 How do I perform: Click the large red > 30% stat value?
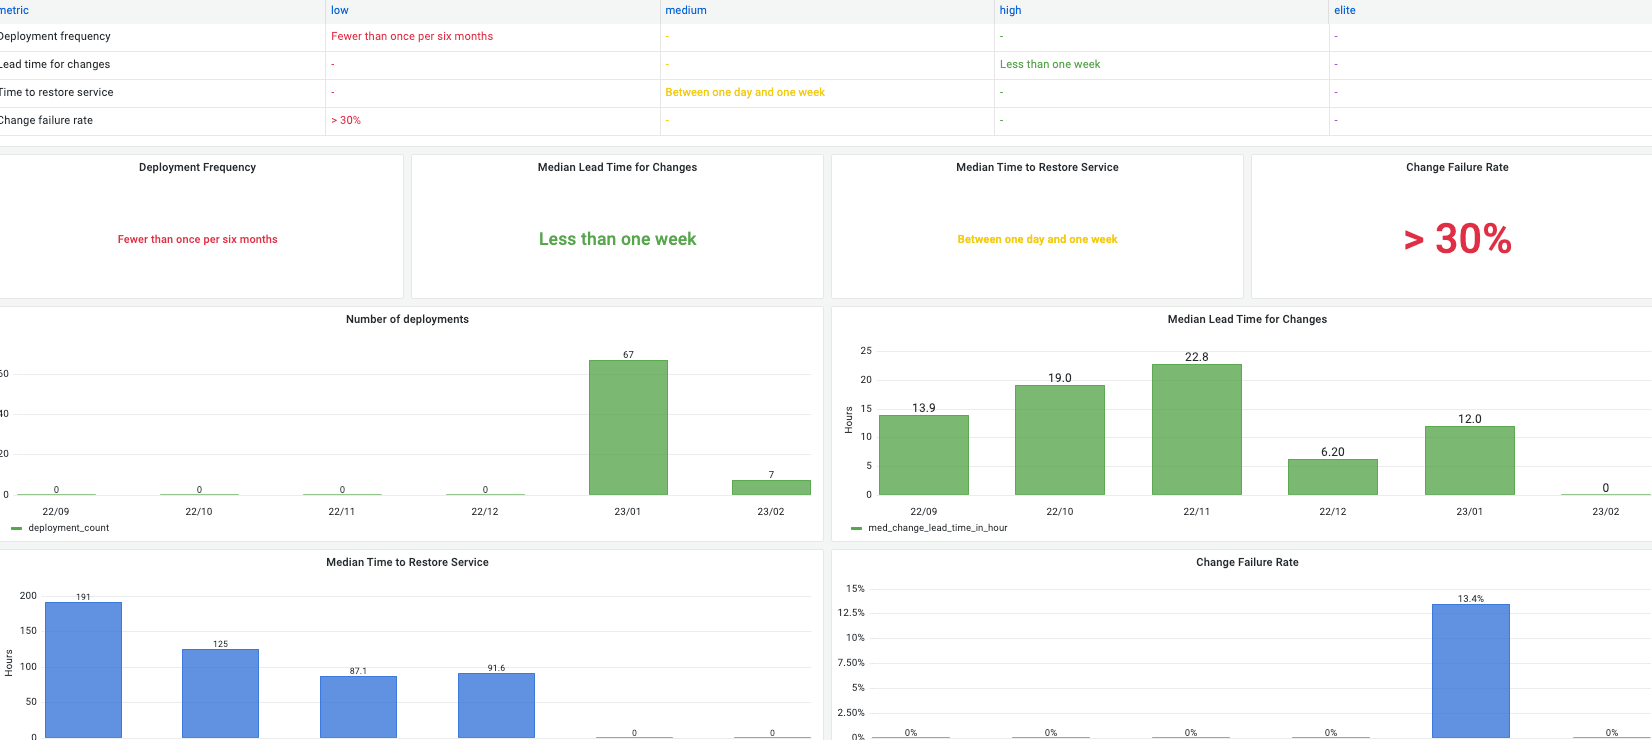[x=1457, y=239]
